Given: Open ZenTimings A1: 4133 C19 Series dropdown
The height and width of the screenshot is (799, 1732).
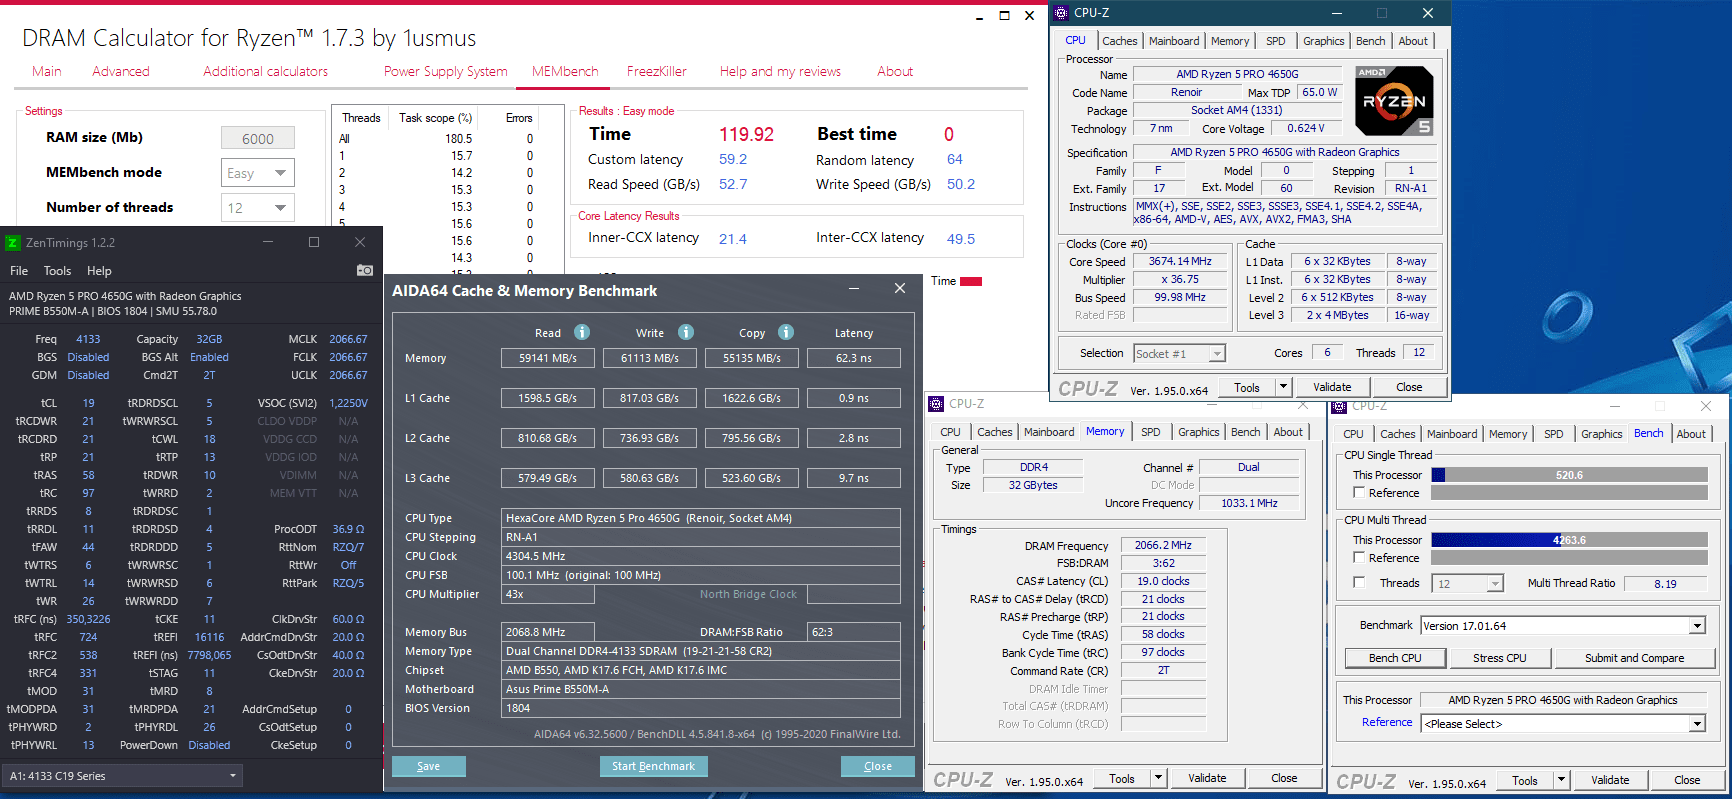Looking at the screenshot, I should [122, 776].
